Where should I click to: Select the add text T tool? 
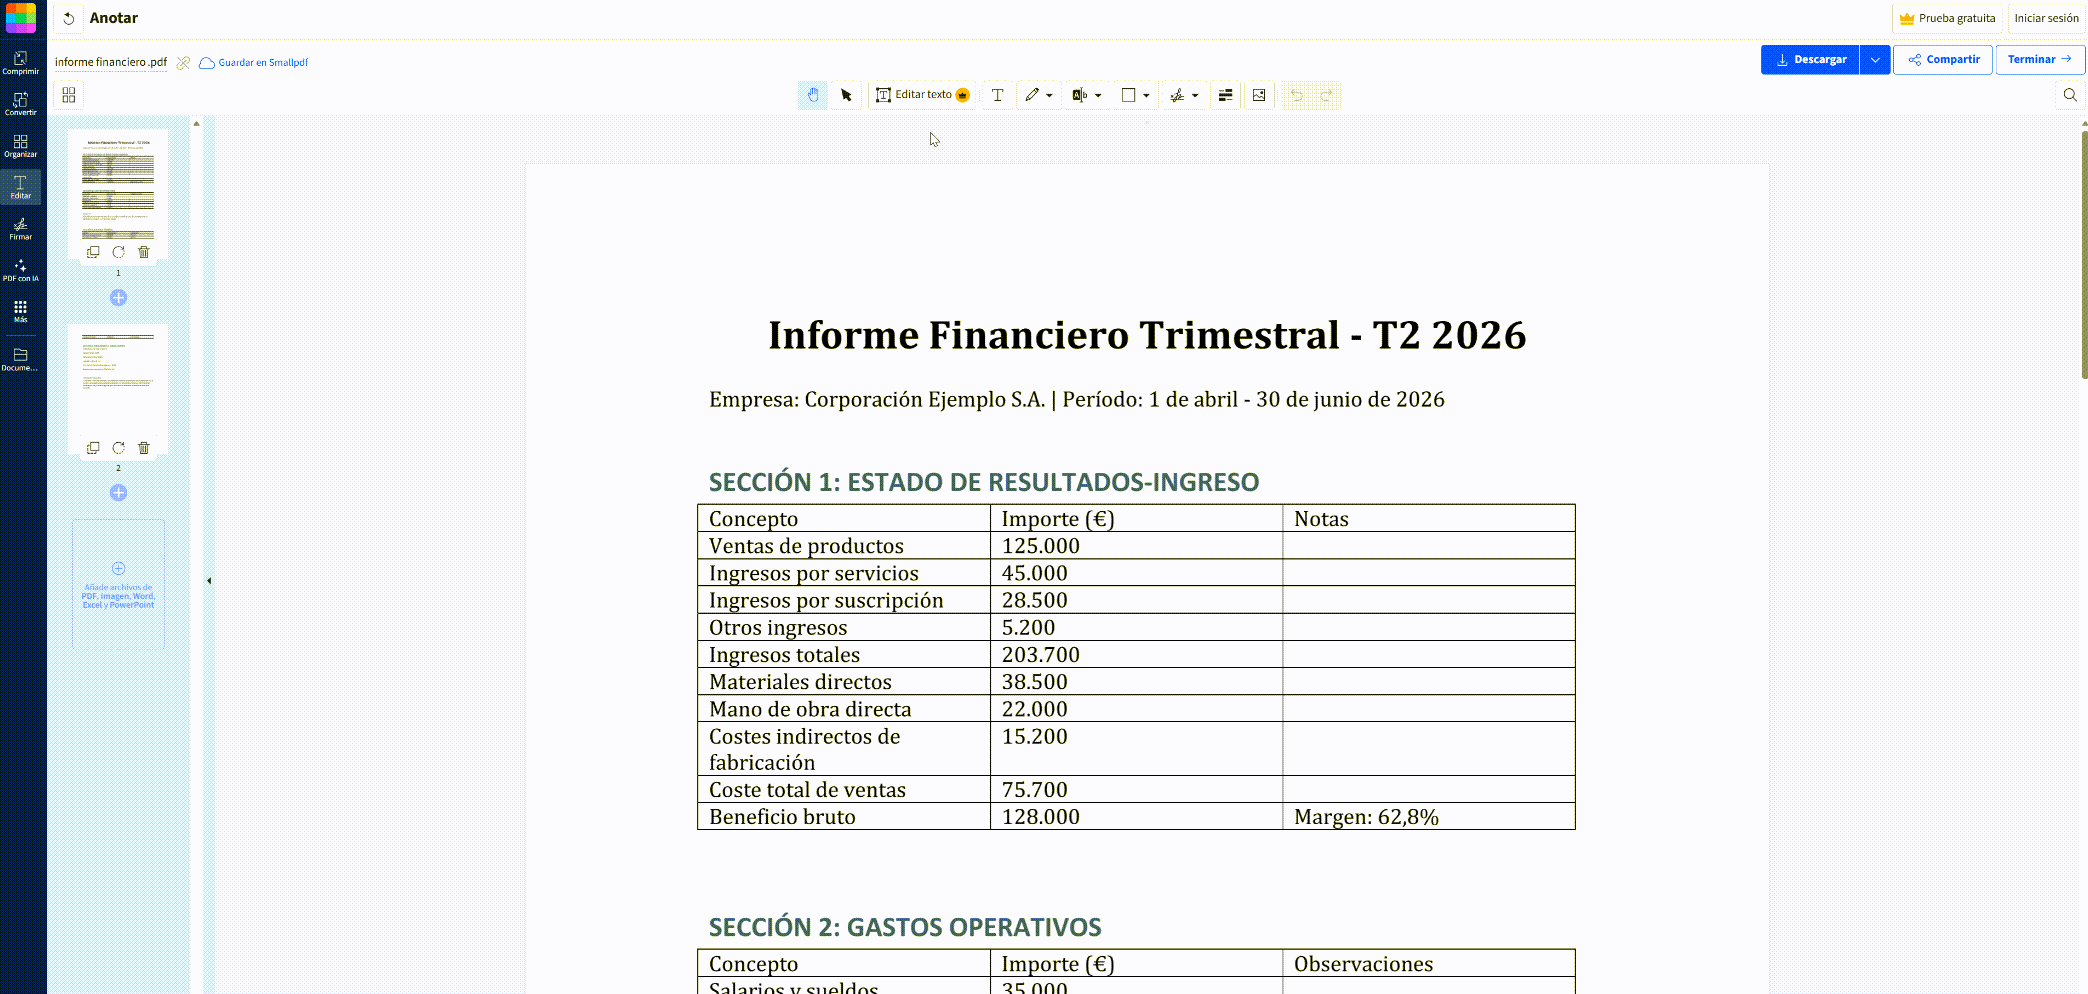click(997, 95)
